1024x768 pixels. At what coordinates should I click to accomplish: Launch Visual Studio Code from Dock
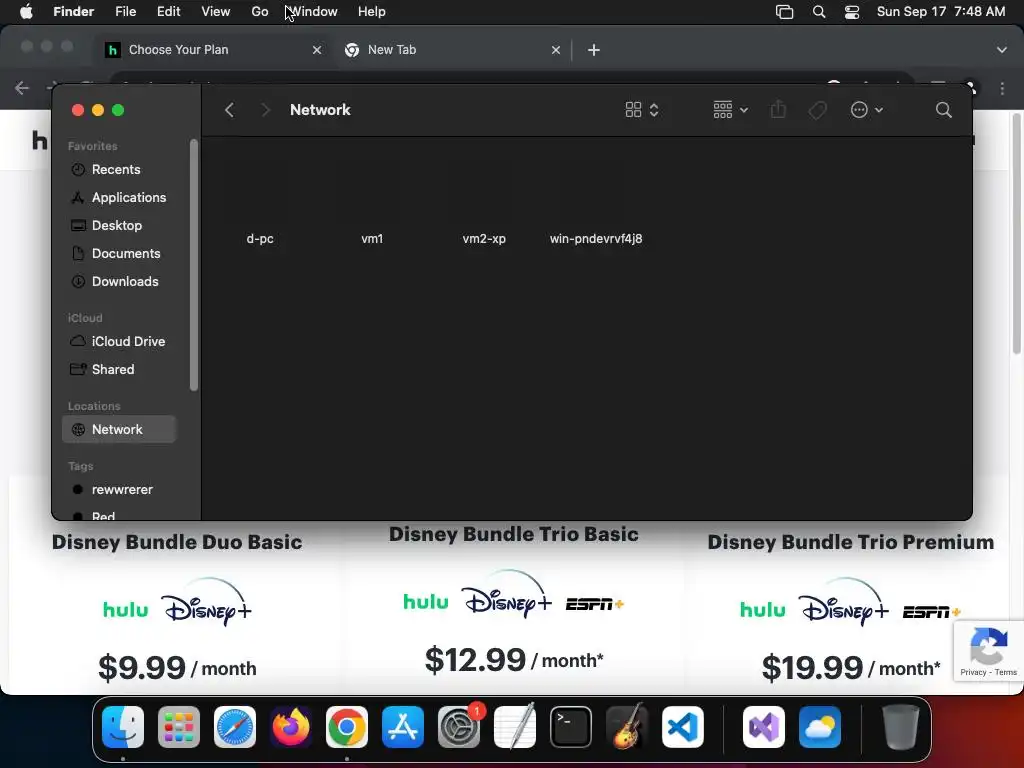tap(683, 727)
